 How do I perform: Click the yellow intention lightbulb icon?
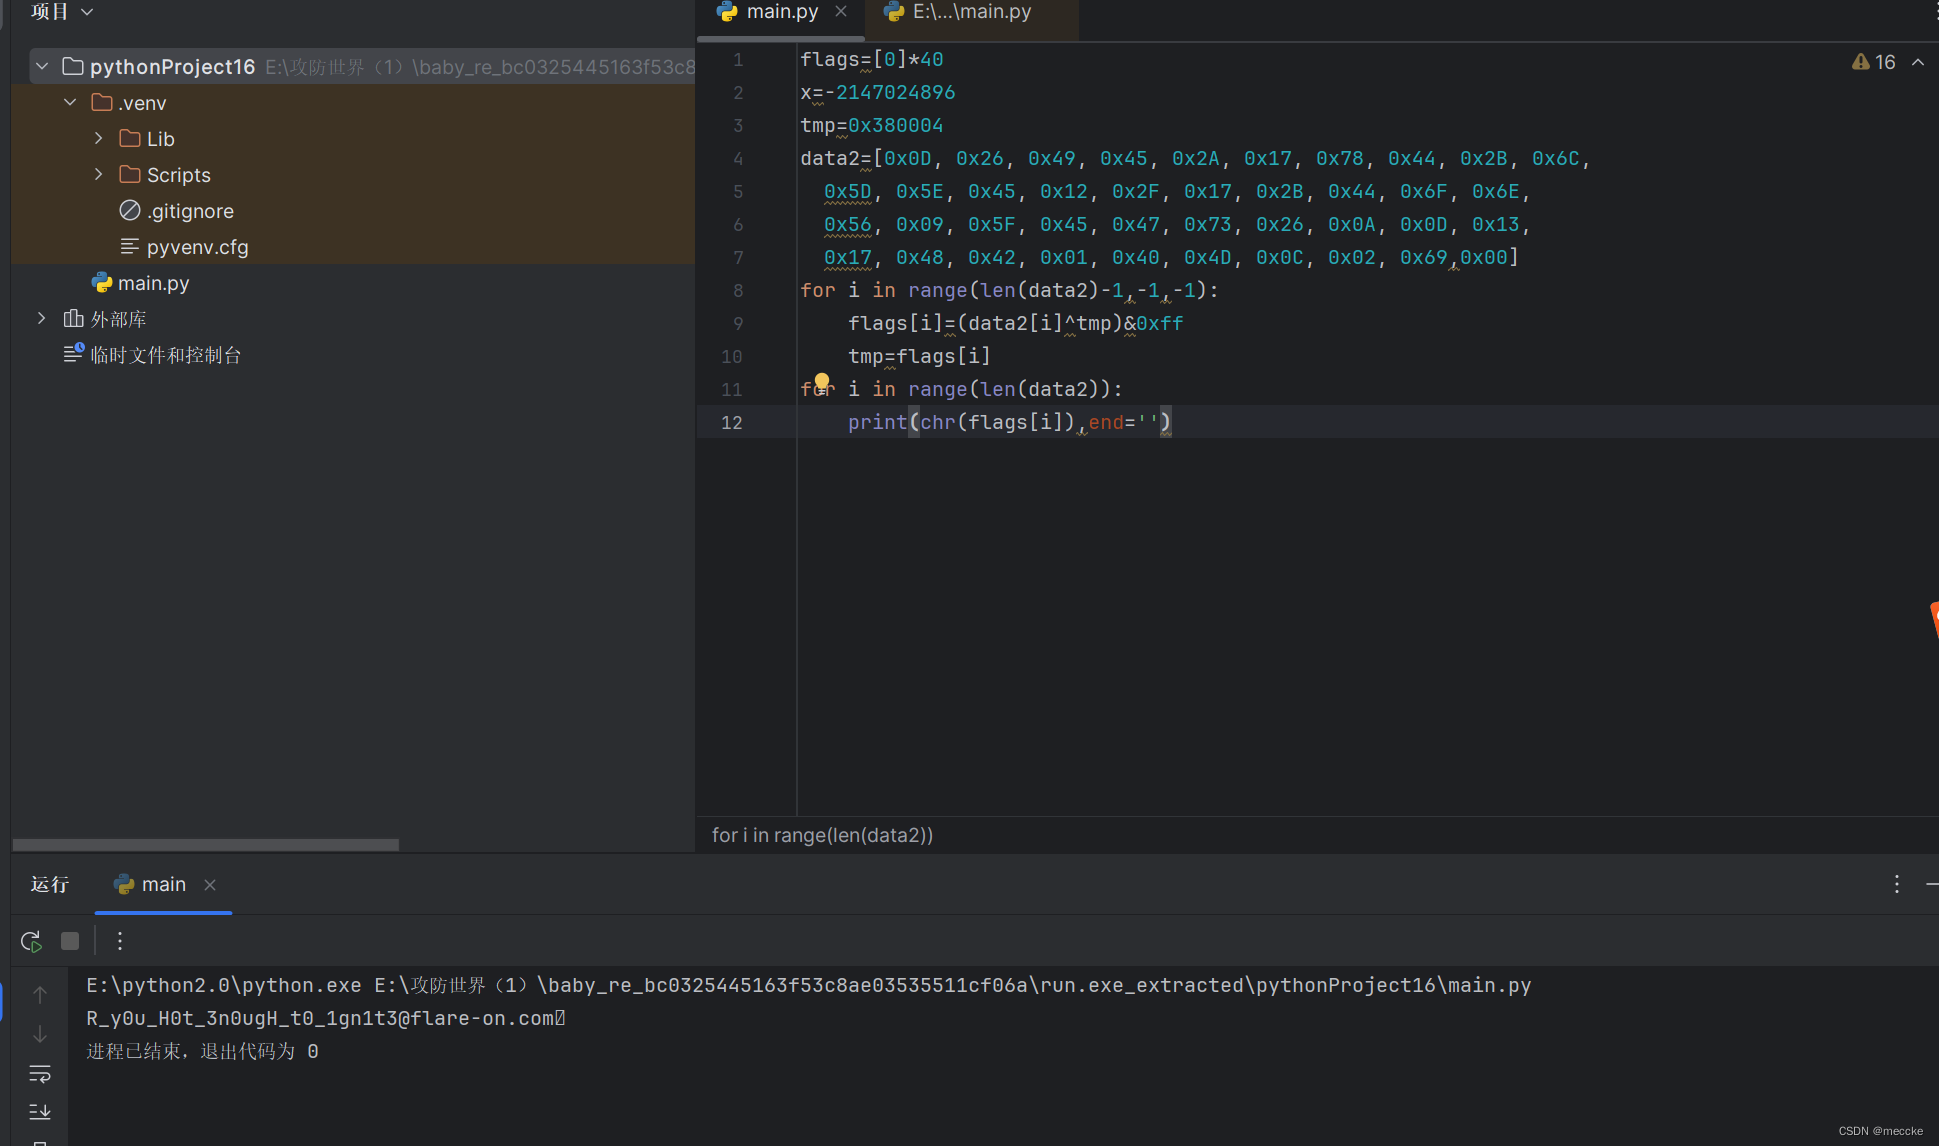point(822,381)
